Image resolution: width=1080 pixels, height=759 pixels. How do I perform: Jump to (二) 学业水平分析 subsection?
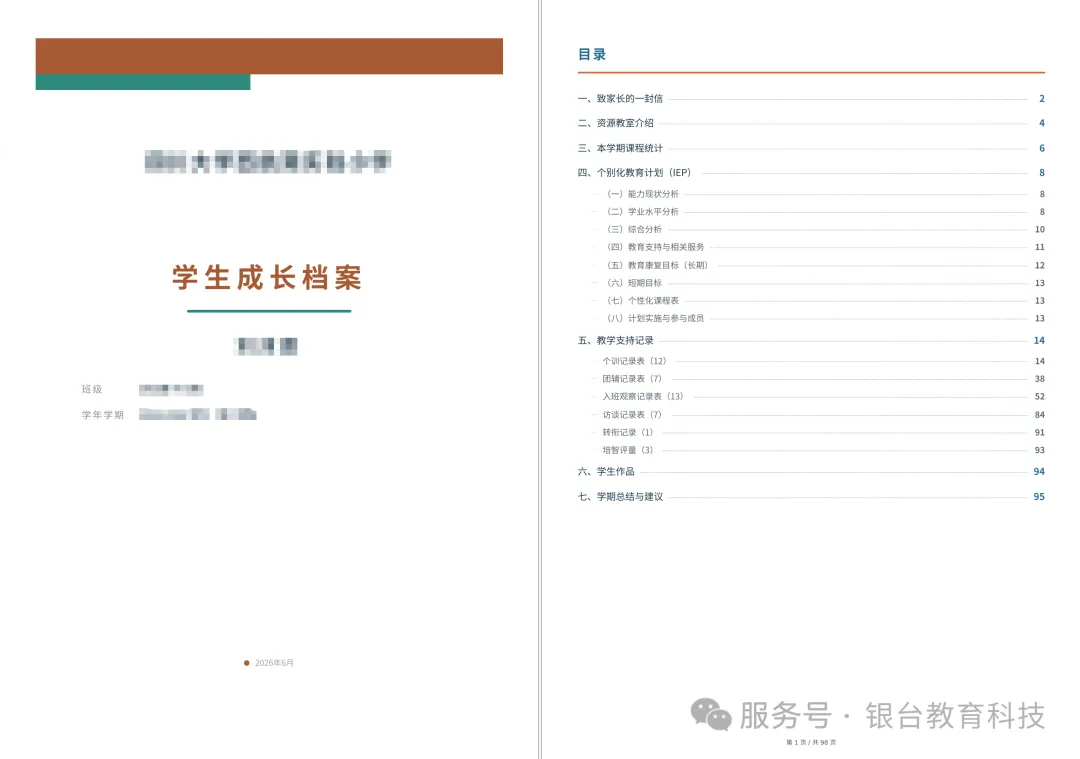[642, 212]
